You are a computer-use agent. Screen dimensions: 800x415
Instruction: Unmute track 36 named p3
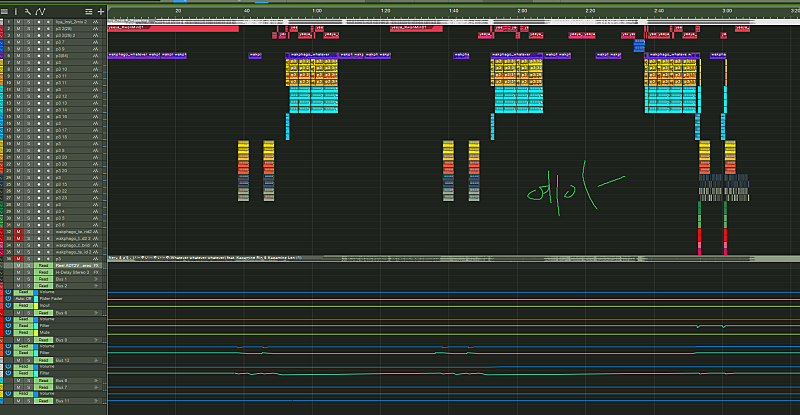[18, 258]
